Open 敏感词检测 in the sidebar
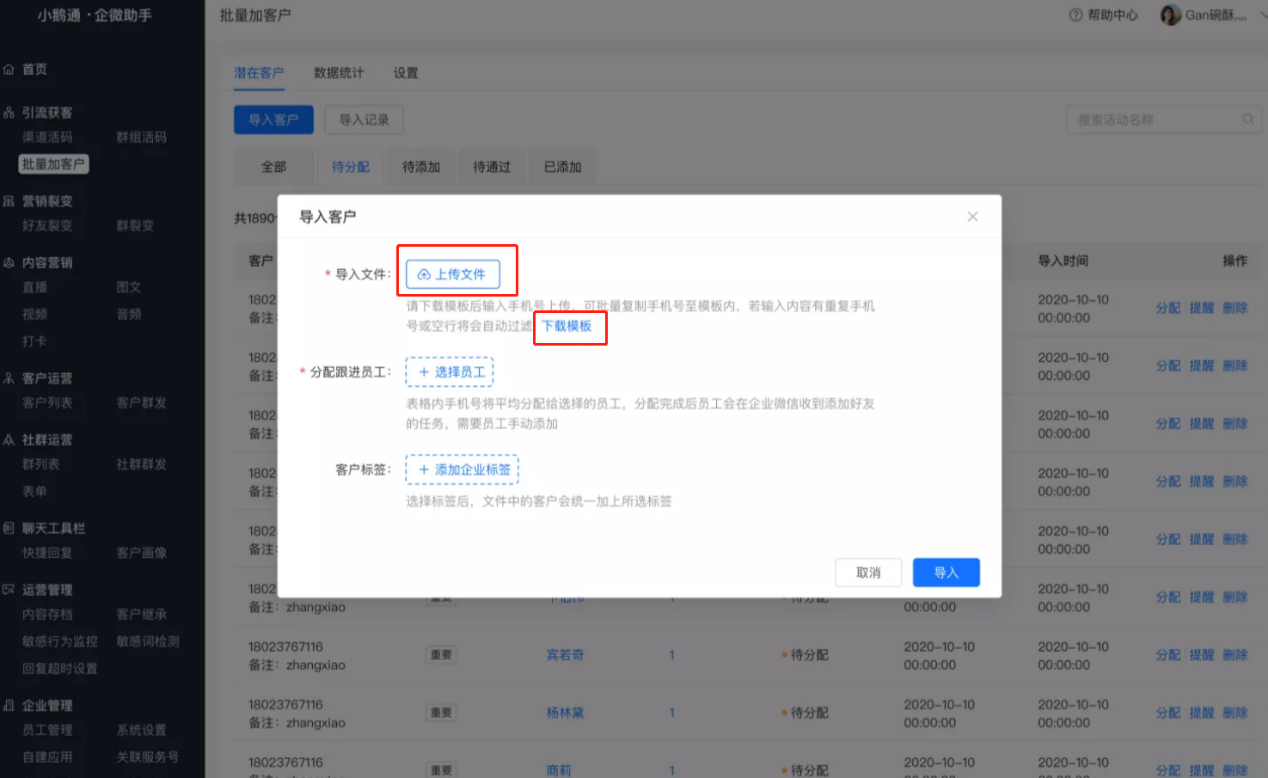Viewport: 1268px width, 778px height. (148, 642)
